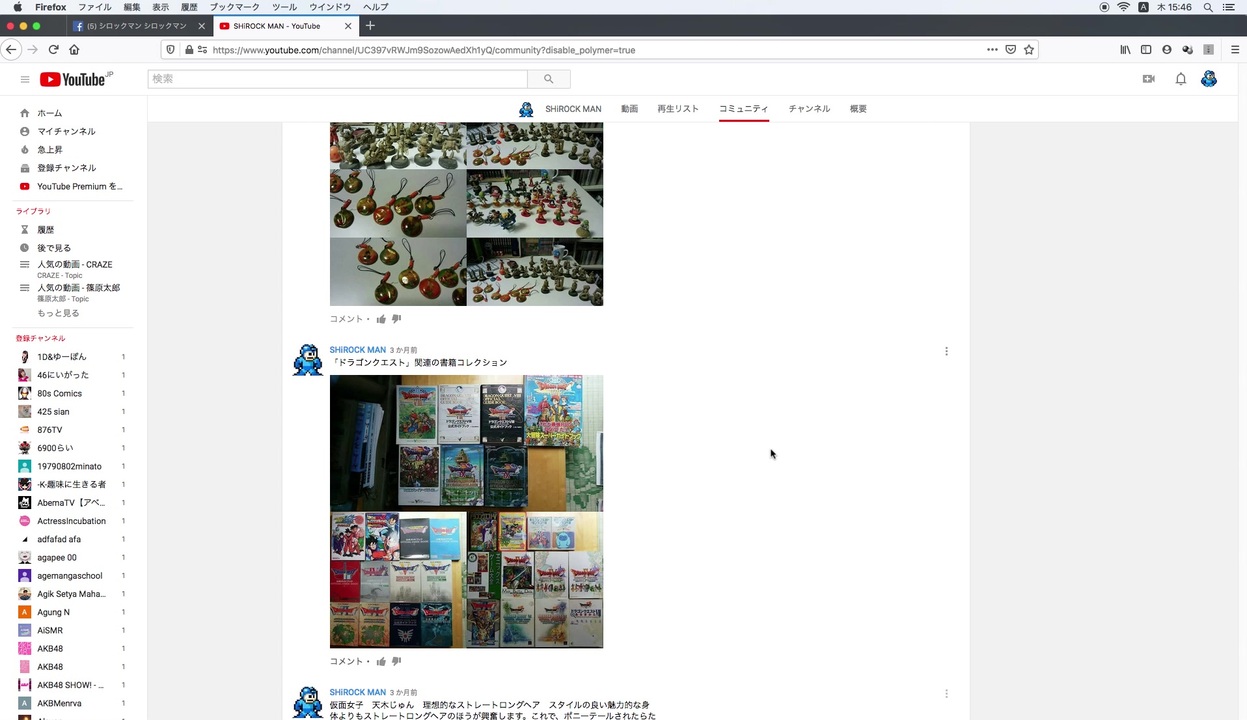Image resolution: width=1247 pixels, height=720 pixels.
Task: Open the Apple menu
Action: tap(17, 7)
